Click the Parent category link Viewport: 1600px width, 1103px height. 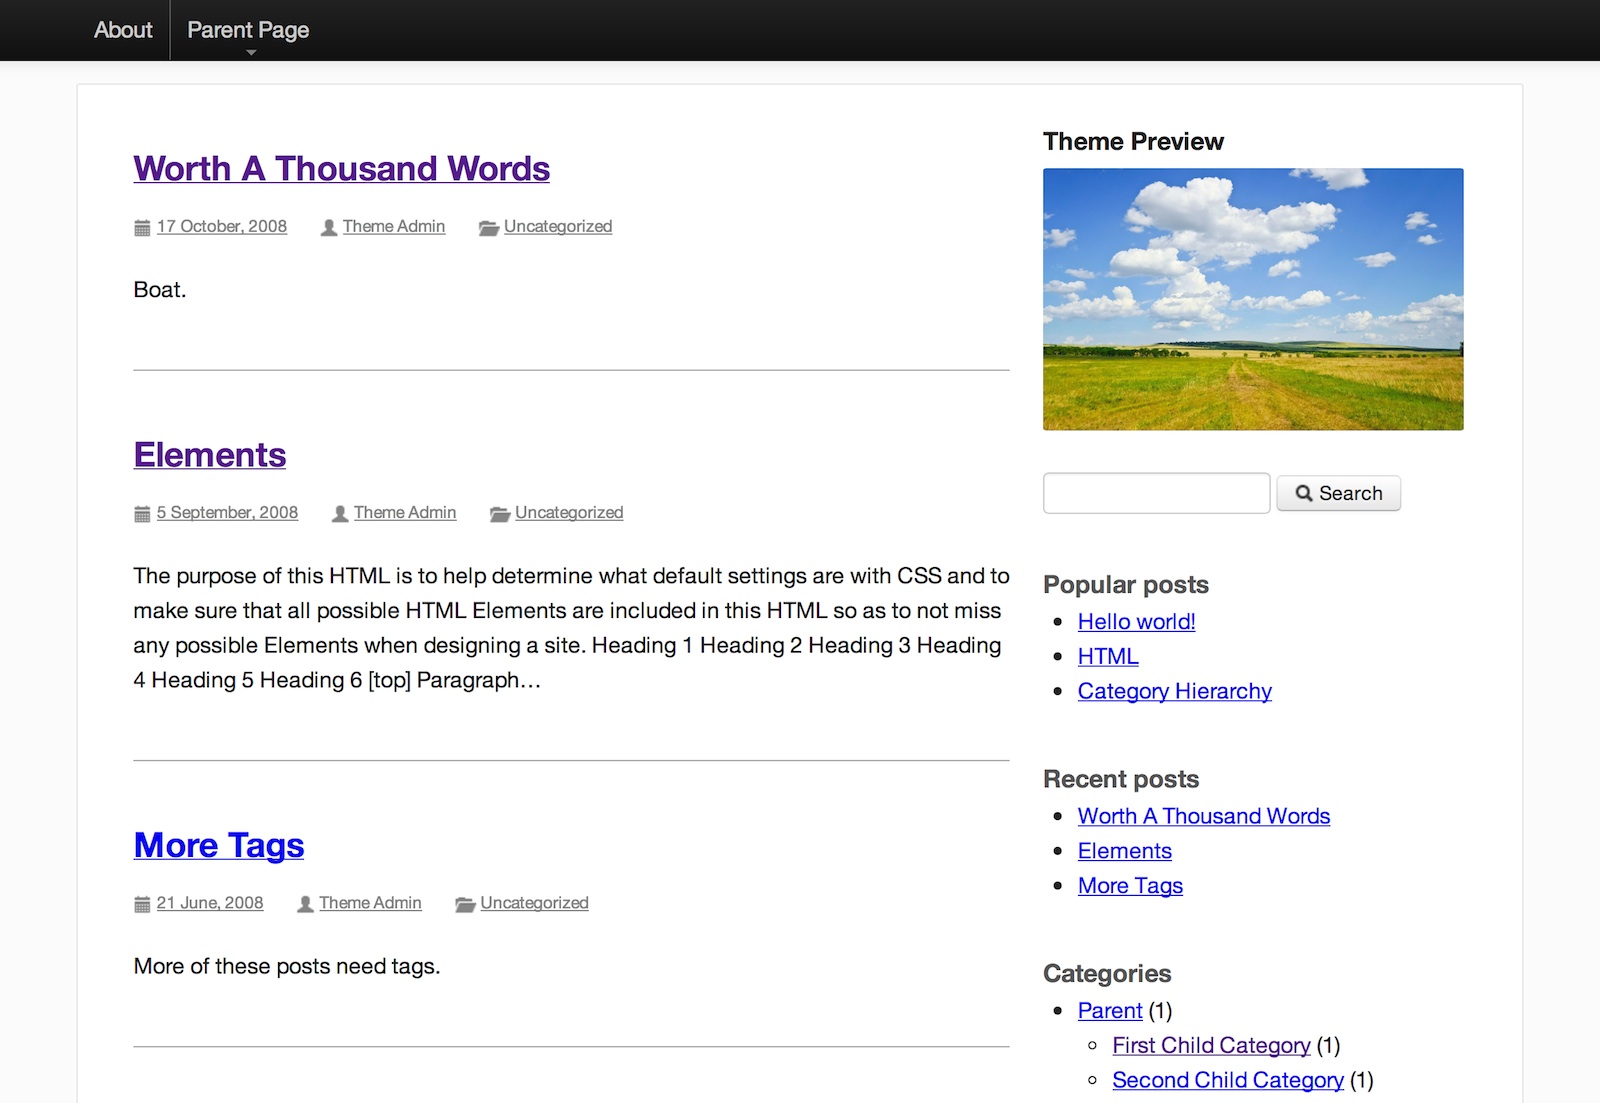1109,1010
